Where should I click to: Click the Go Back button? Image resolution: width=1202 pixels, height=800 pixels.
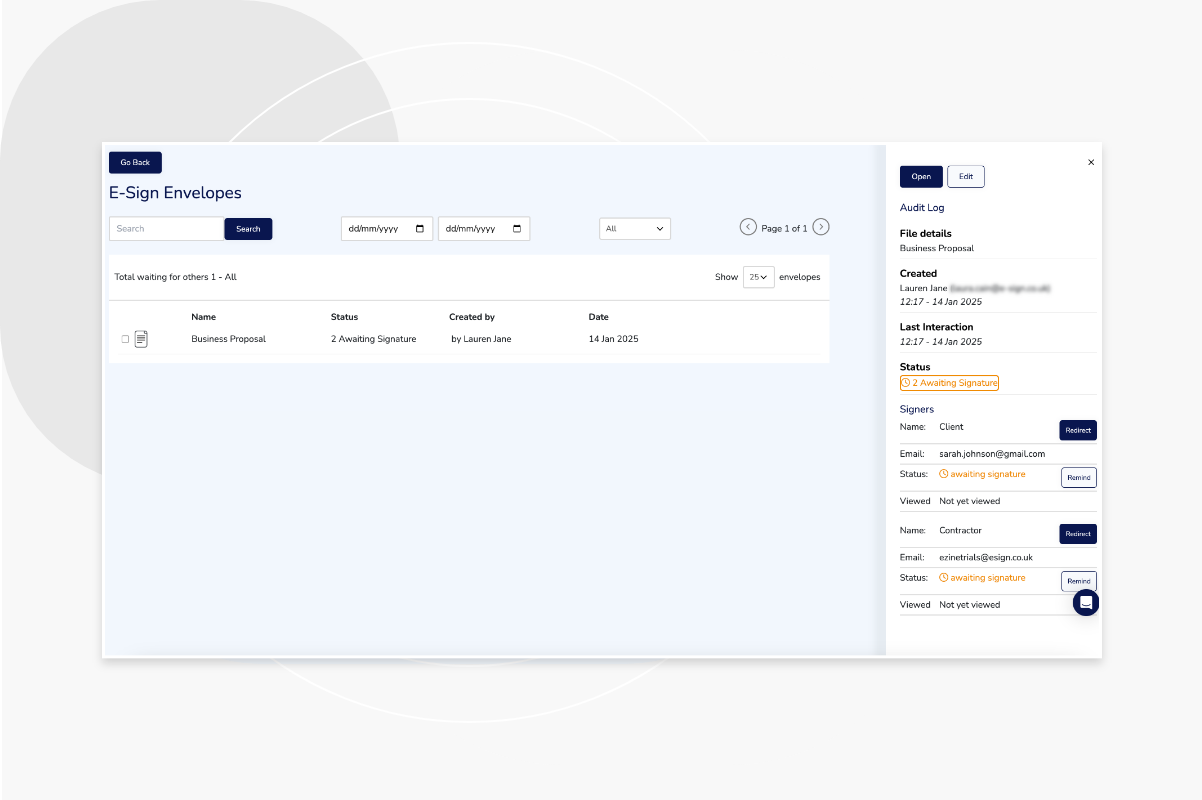coord(135,162)
